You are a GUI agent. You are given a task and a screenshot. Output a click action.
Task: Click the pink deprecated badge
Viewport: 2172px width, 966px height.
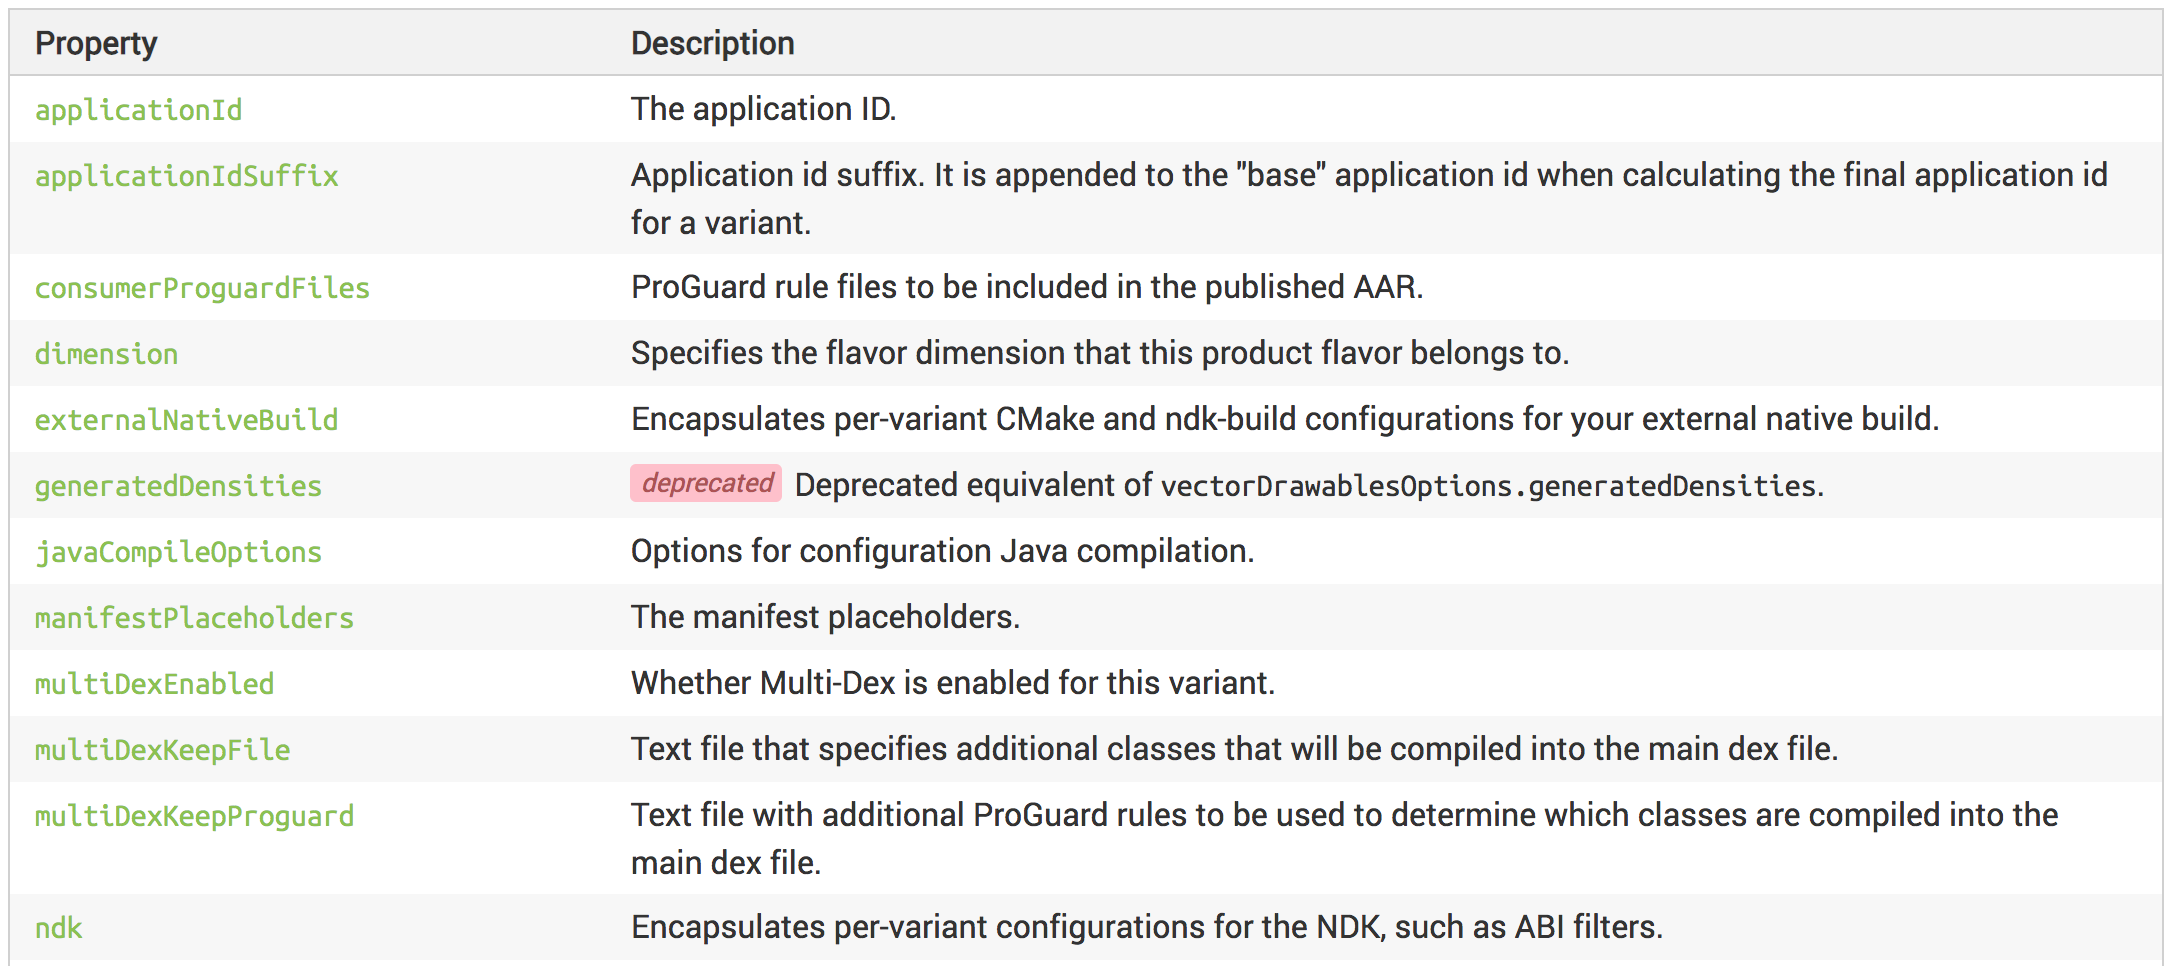(x=706, y=483)
